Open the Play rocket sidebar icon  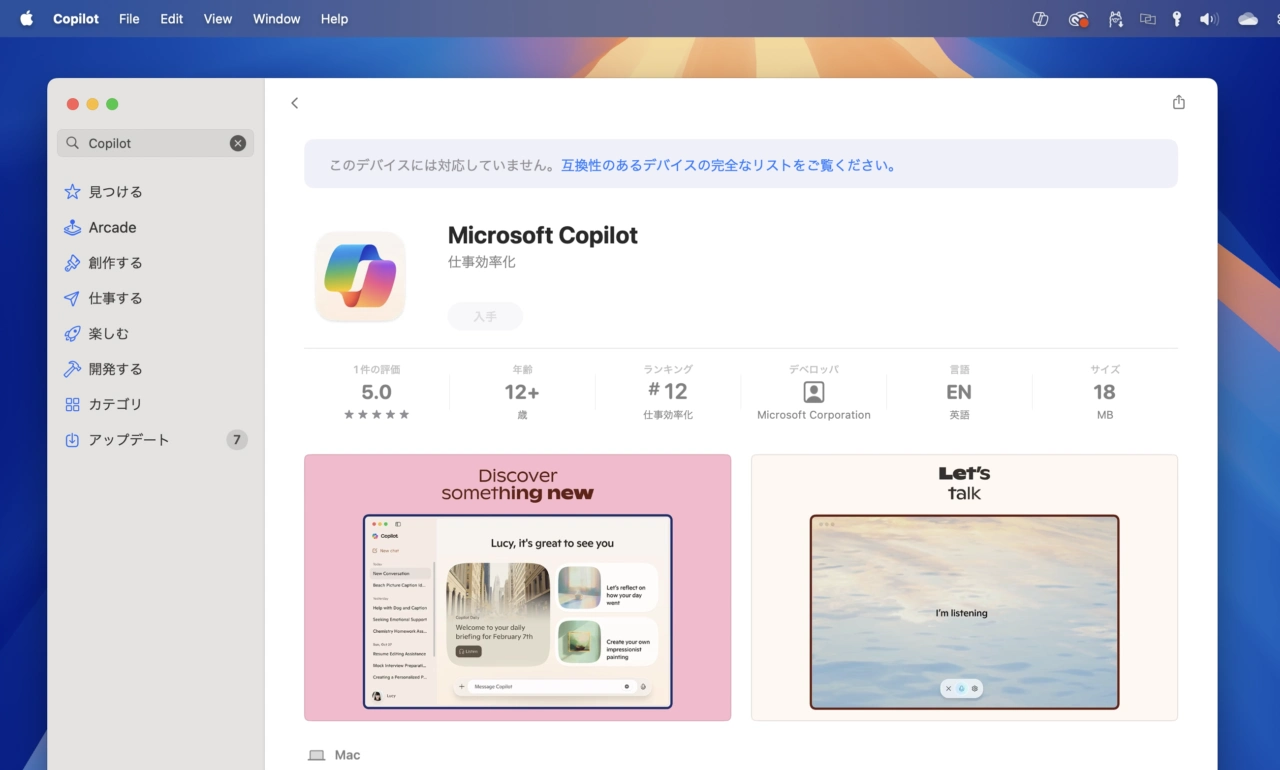tap(72, 334)
